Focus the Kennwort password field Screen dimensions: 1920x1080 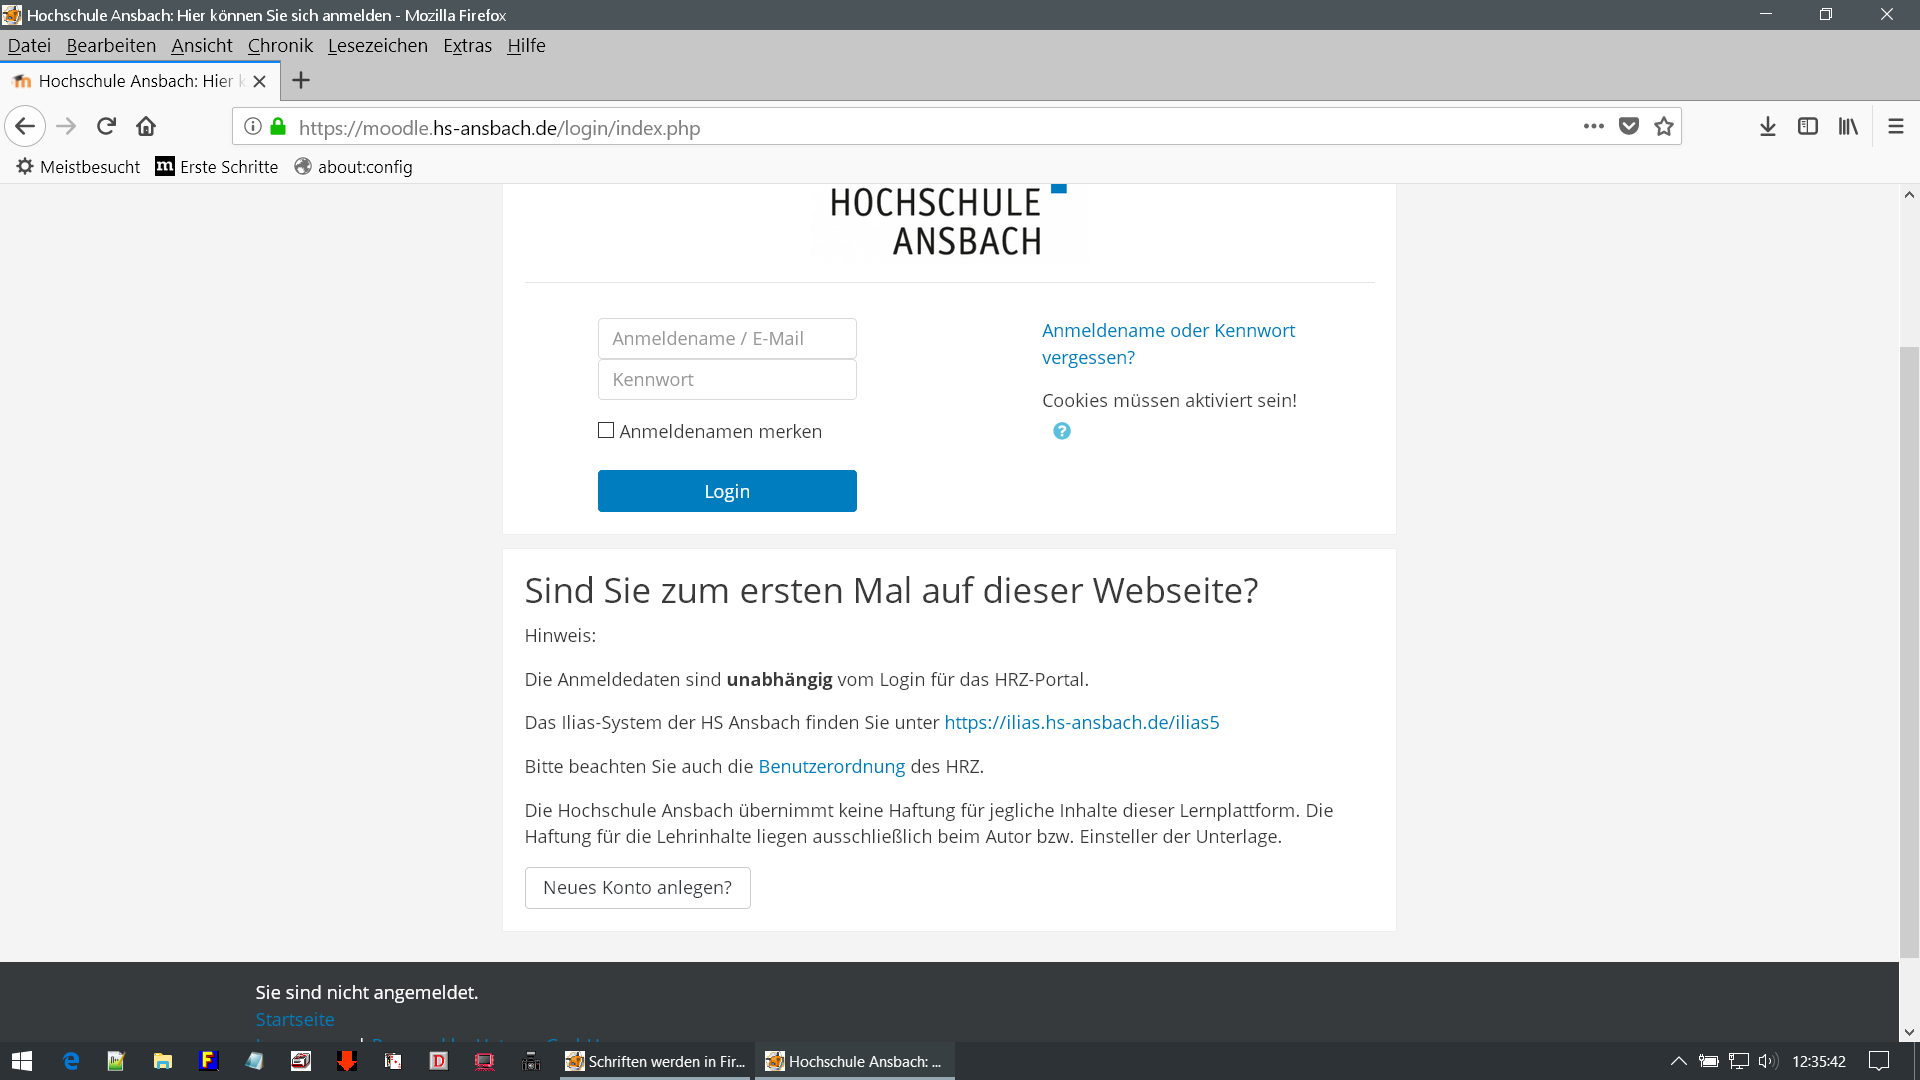click(x=727, y=380)
